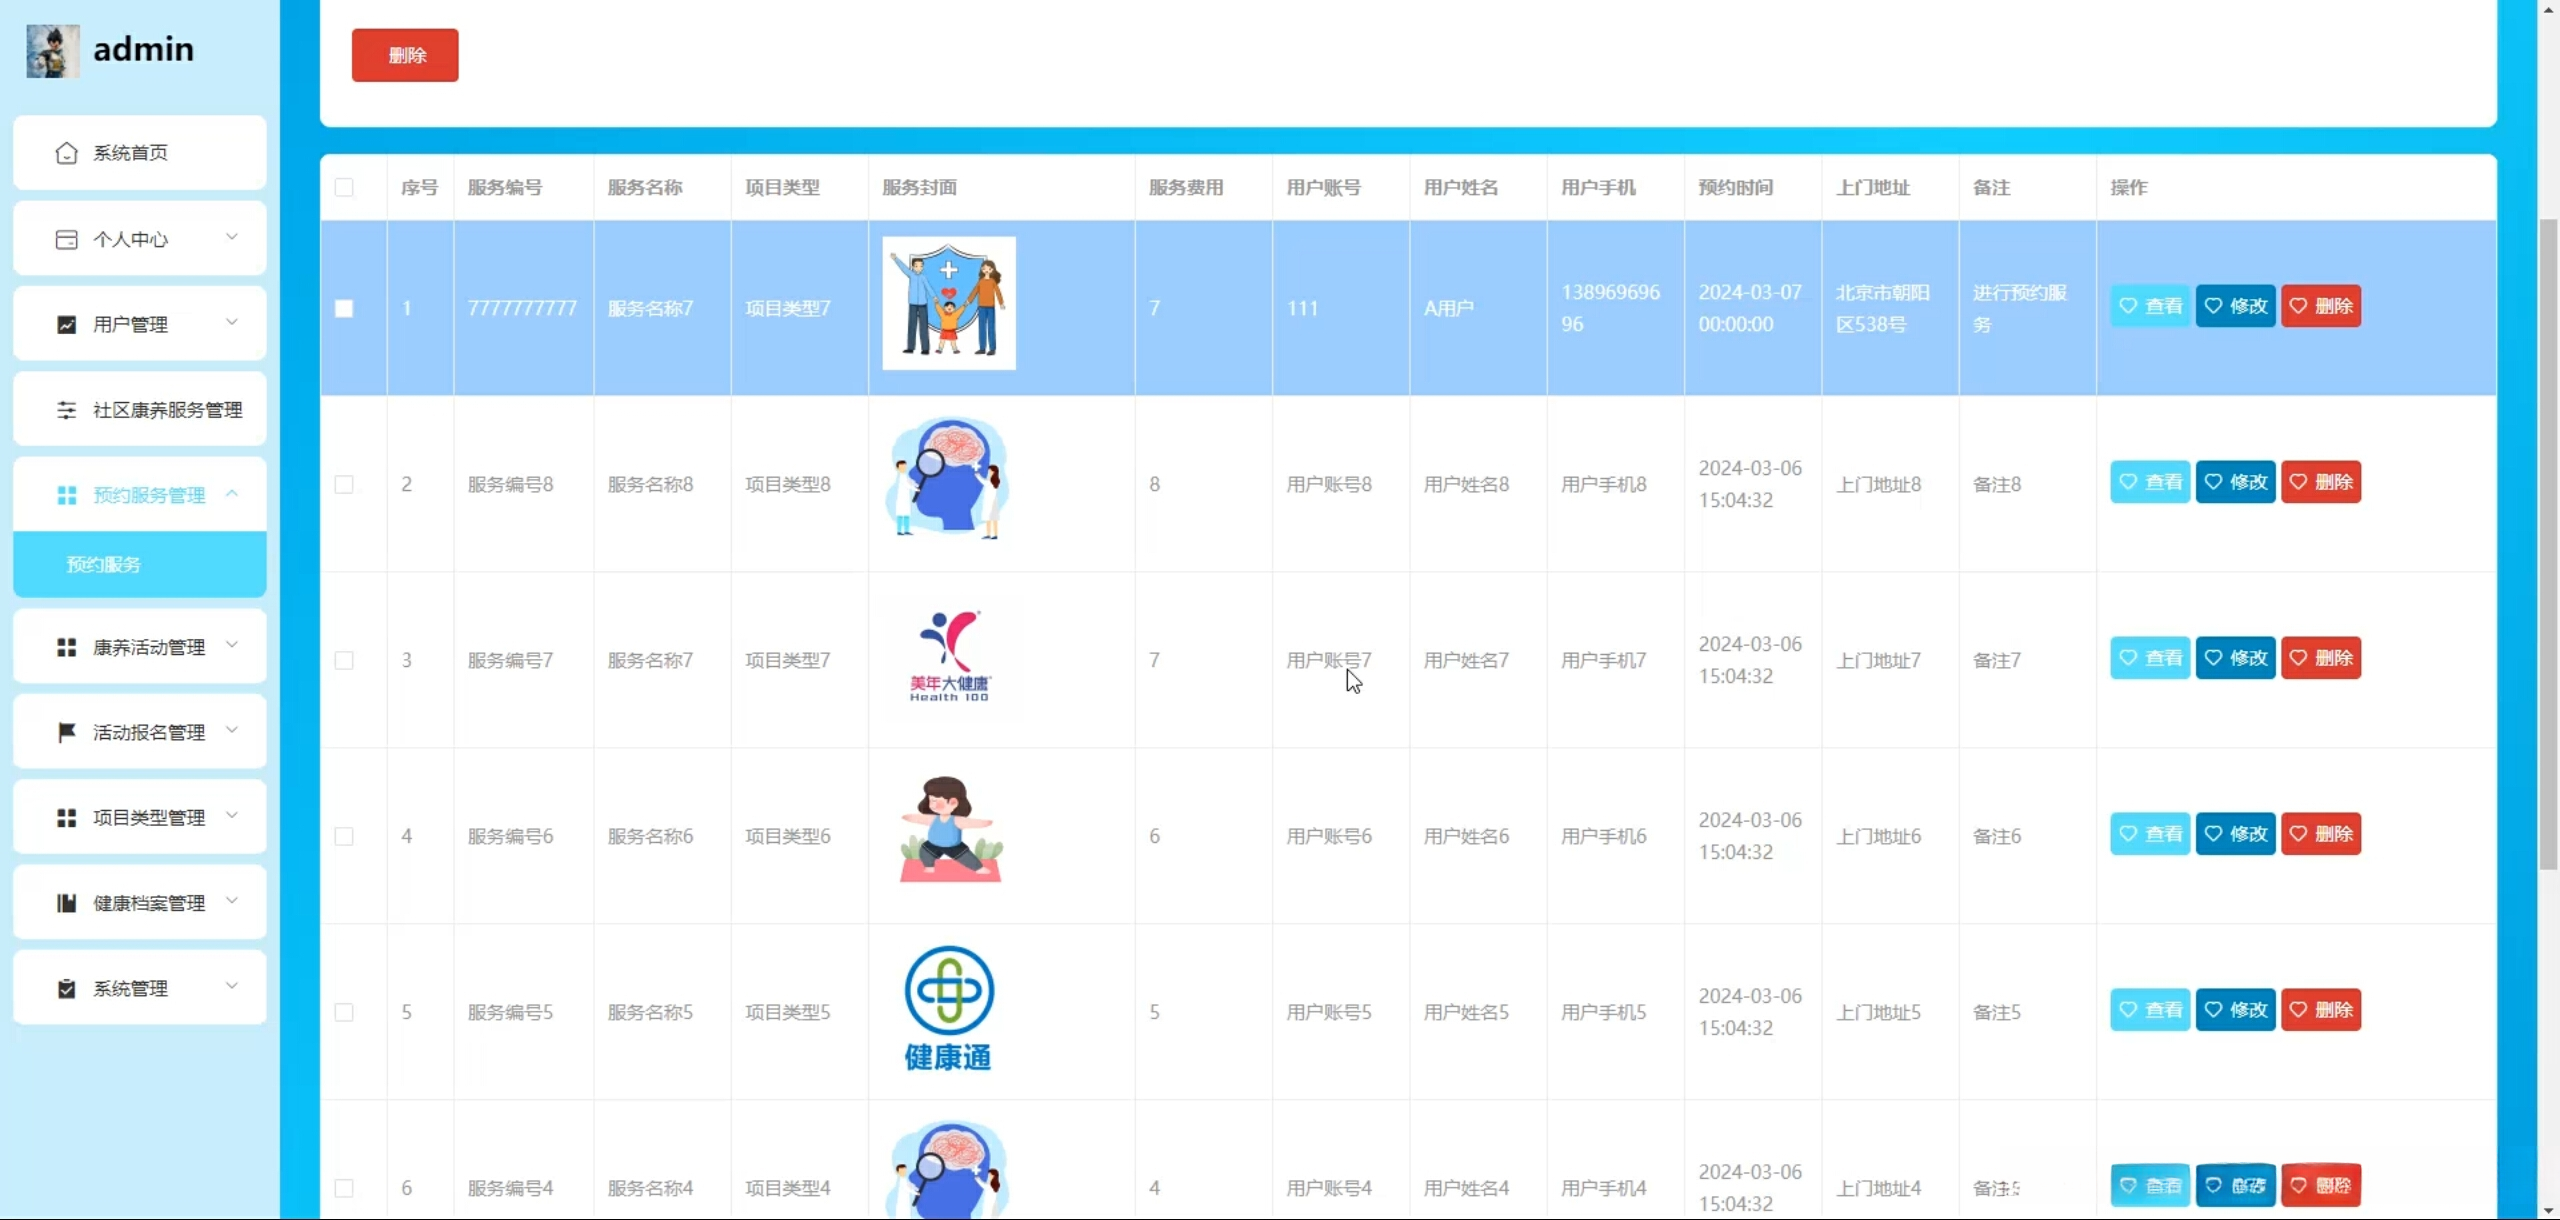Select the home icon beside 系统首页
The image size is (2560, 1220).
[66, 152]
